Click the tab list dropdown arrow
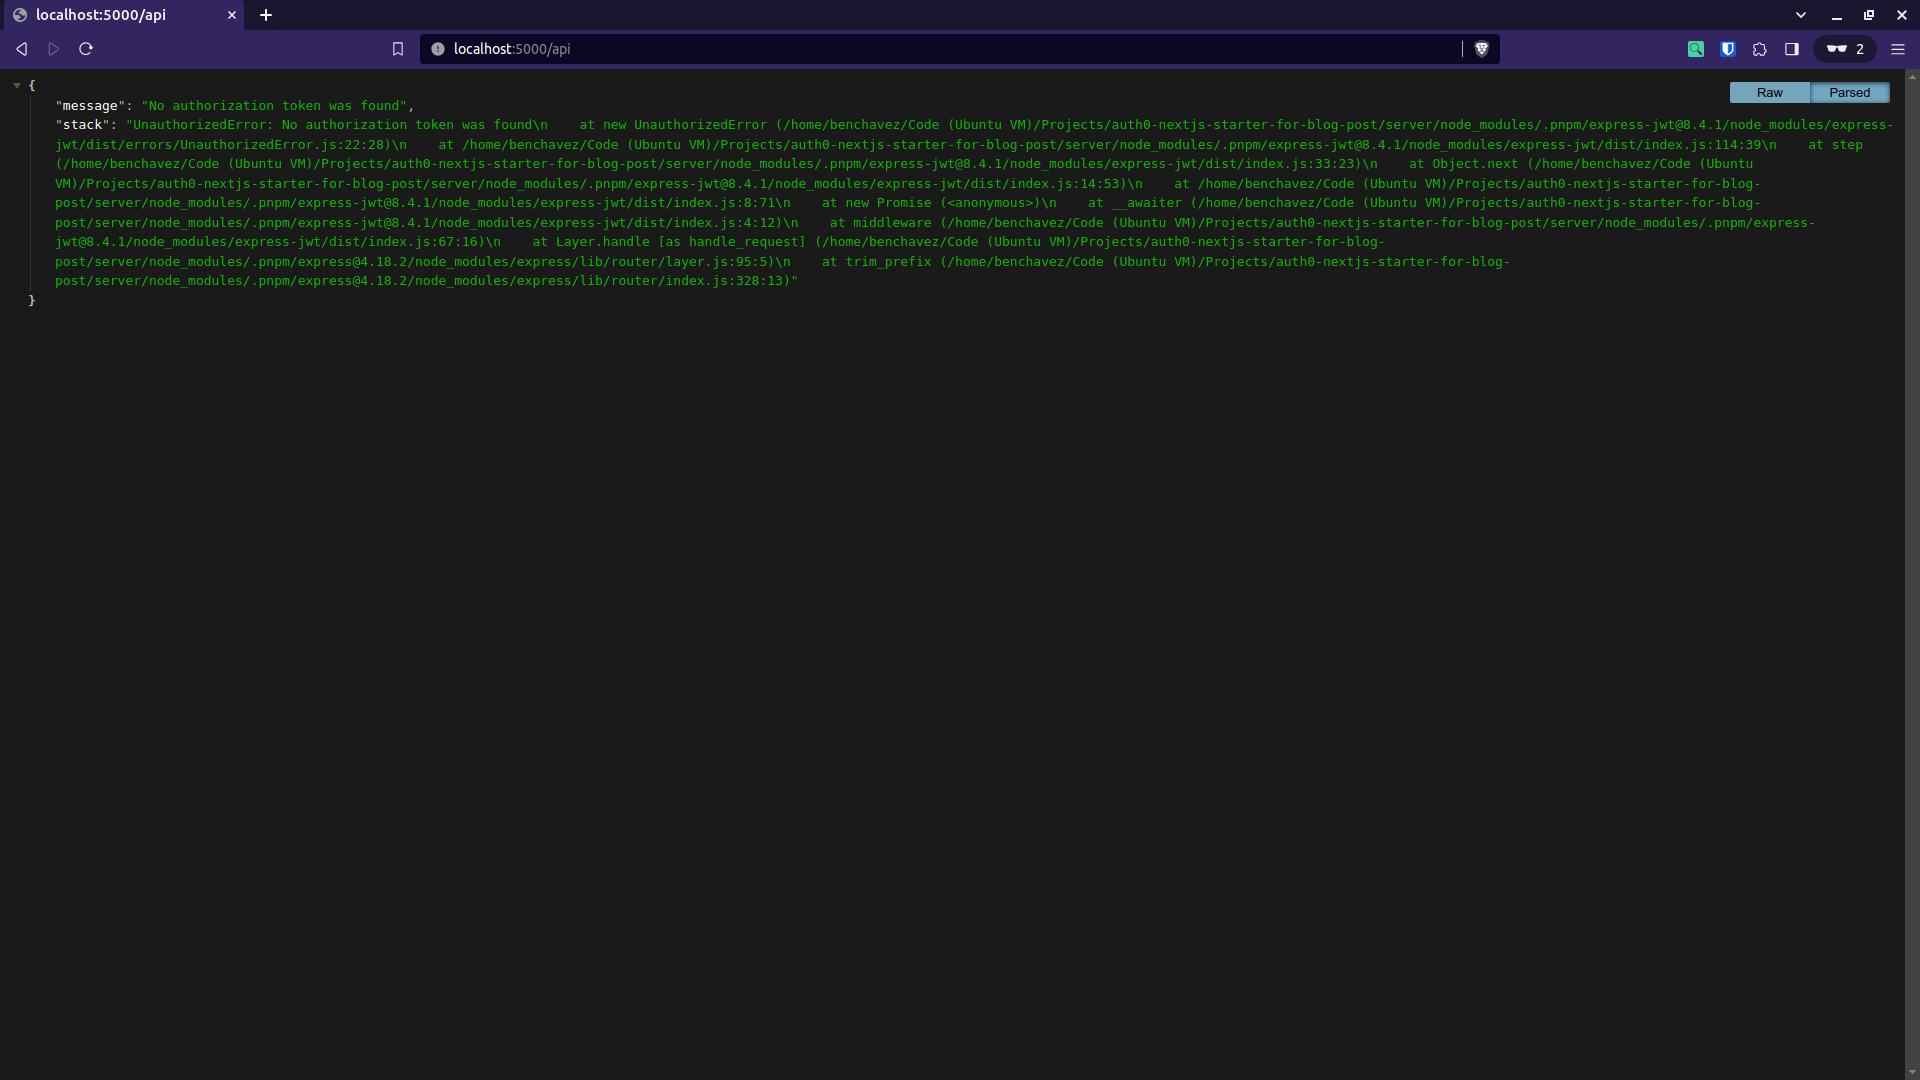Image resolution: width=1920 pixels, height=1080 pixels. click(1801, 15)
